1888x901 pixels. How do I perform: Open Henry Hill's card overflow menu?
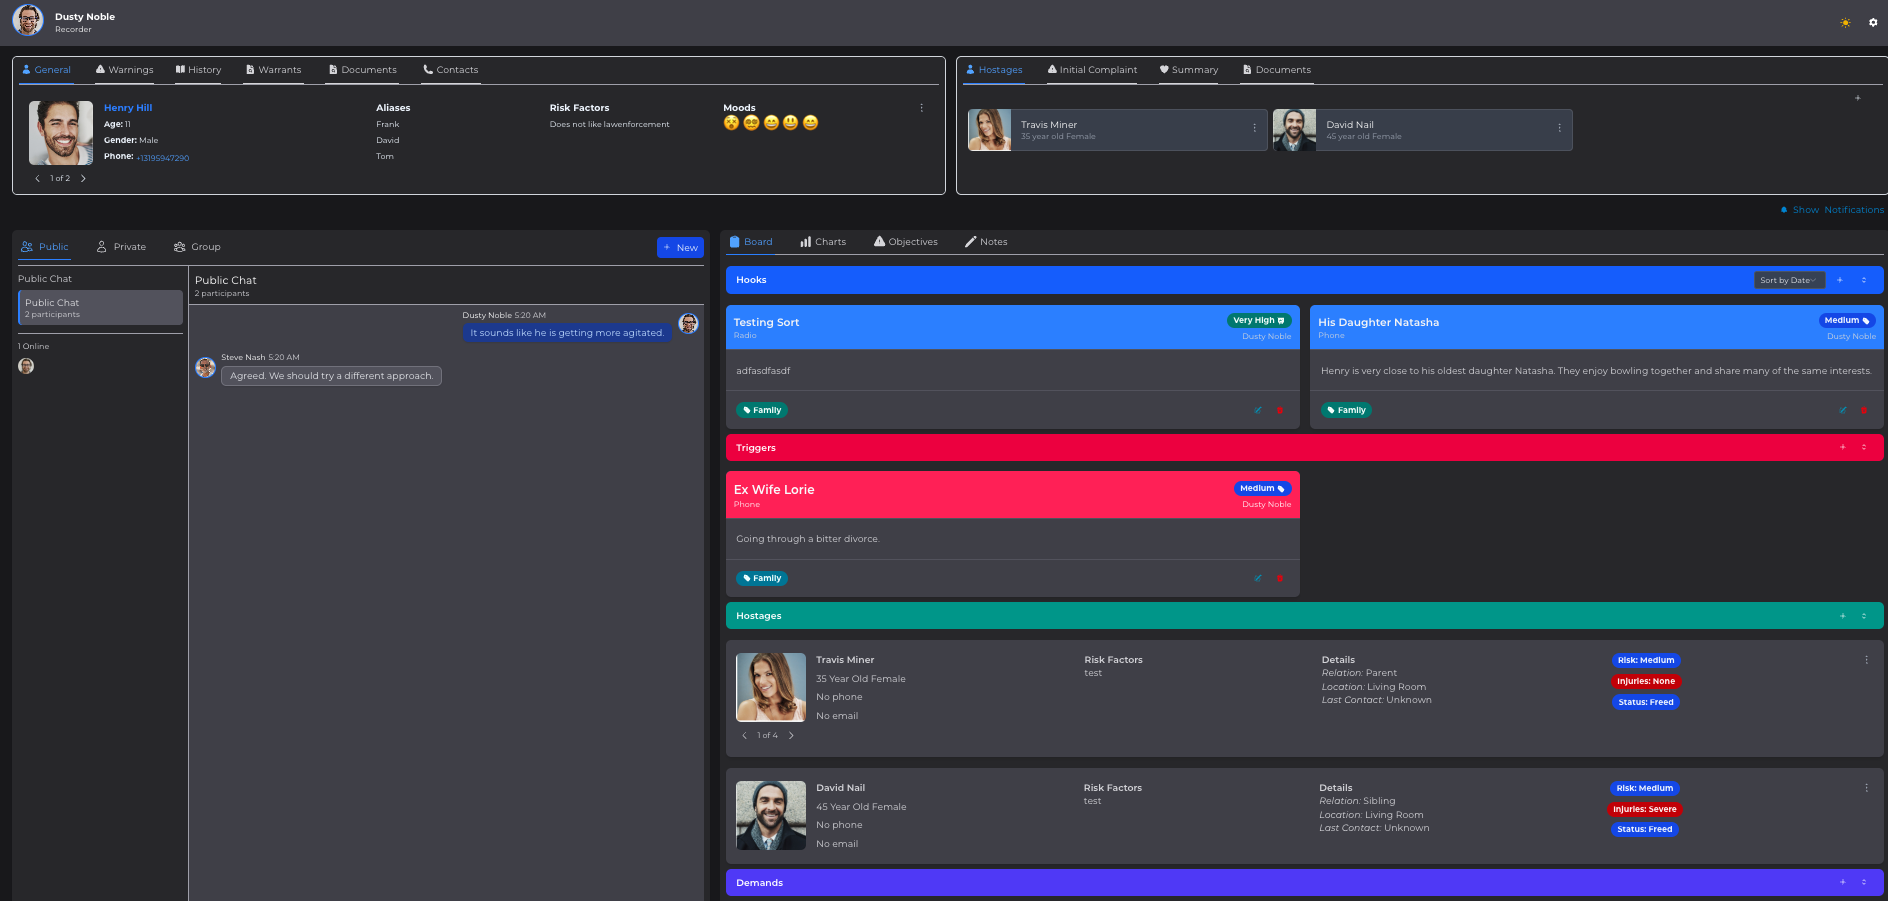pyautogui.click(x=921, y=107)
